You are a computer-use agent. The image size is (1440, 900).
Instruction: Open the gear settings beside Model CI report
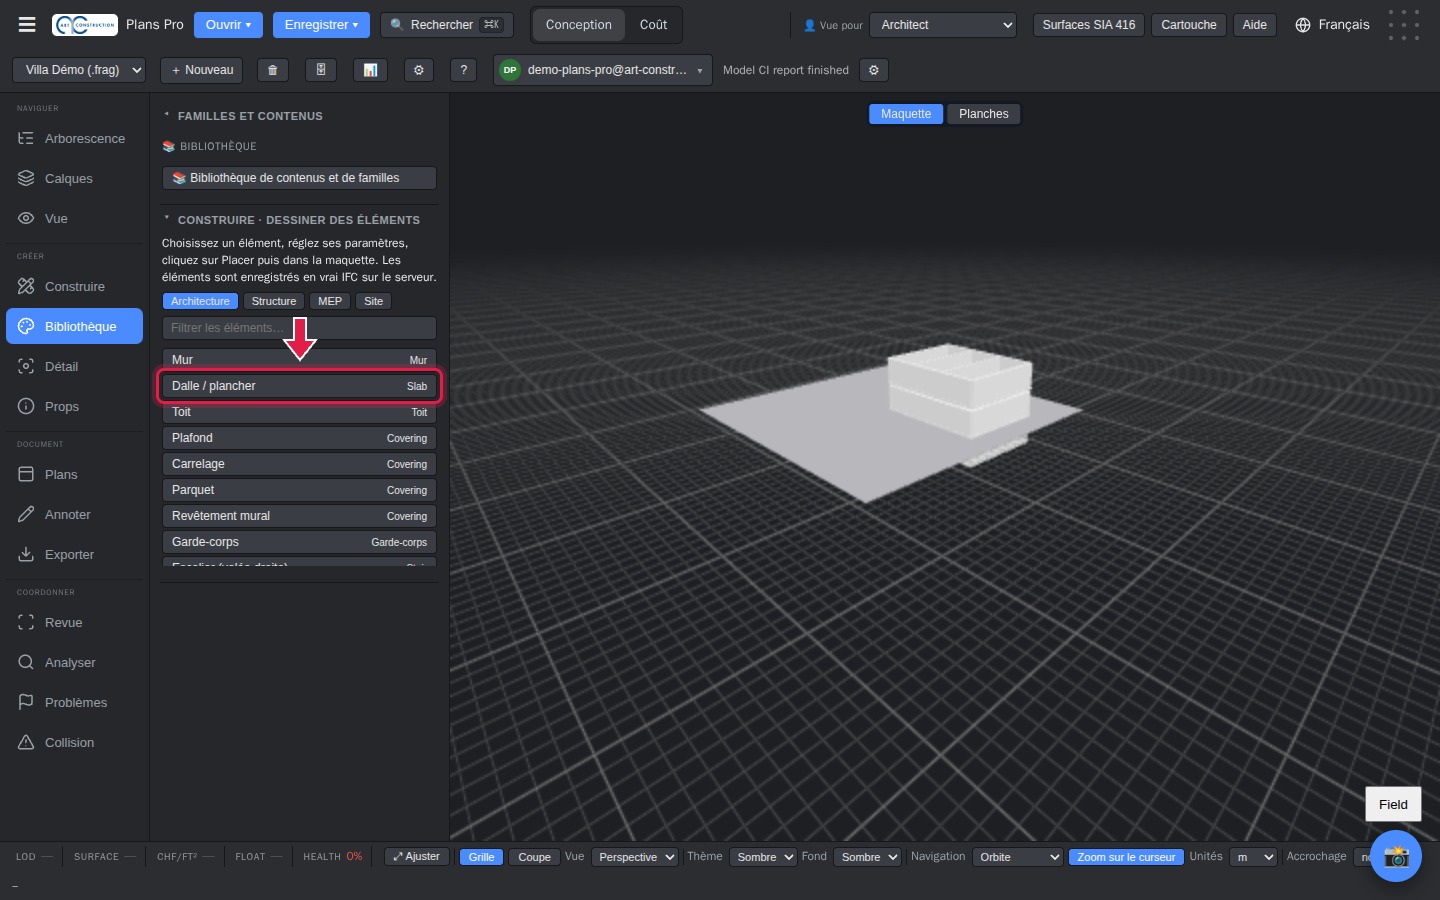(874, 70)
